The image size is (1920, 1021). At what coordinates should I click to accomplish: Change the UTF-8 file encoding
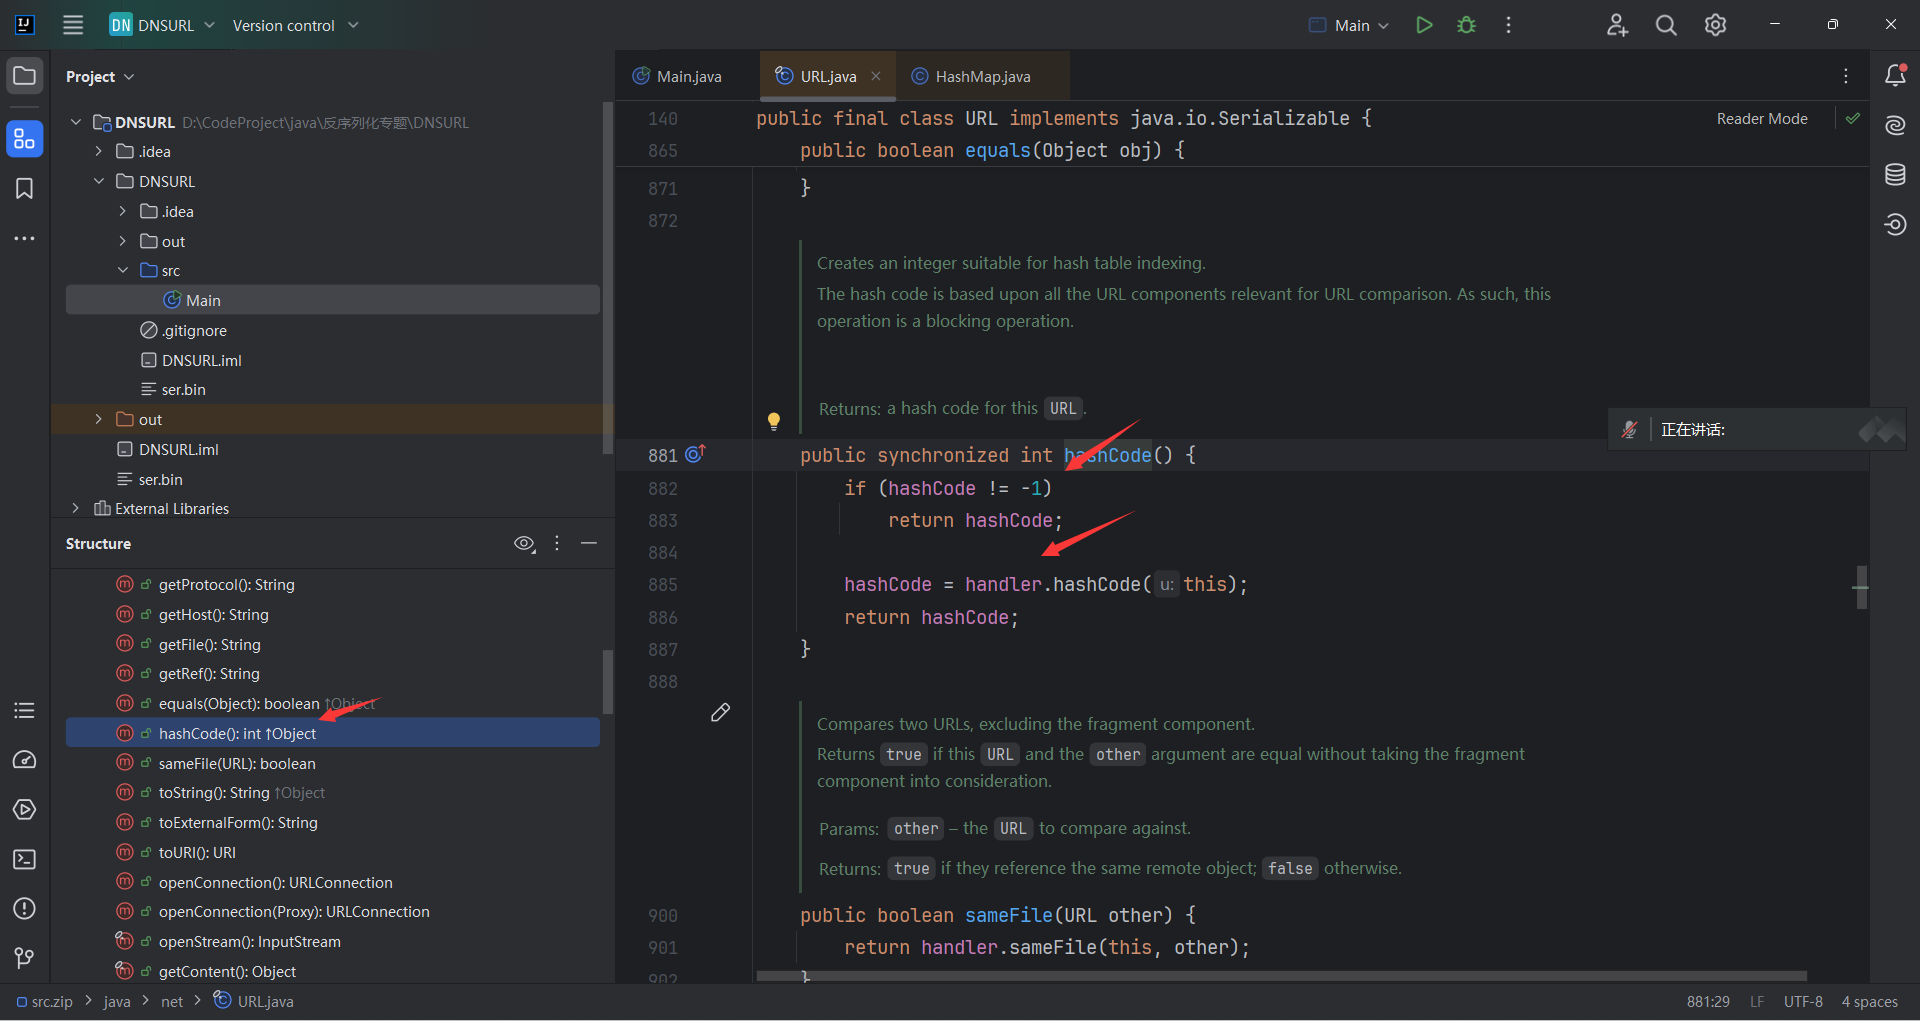[x=1803, y=1001]
